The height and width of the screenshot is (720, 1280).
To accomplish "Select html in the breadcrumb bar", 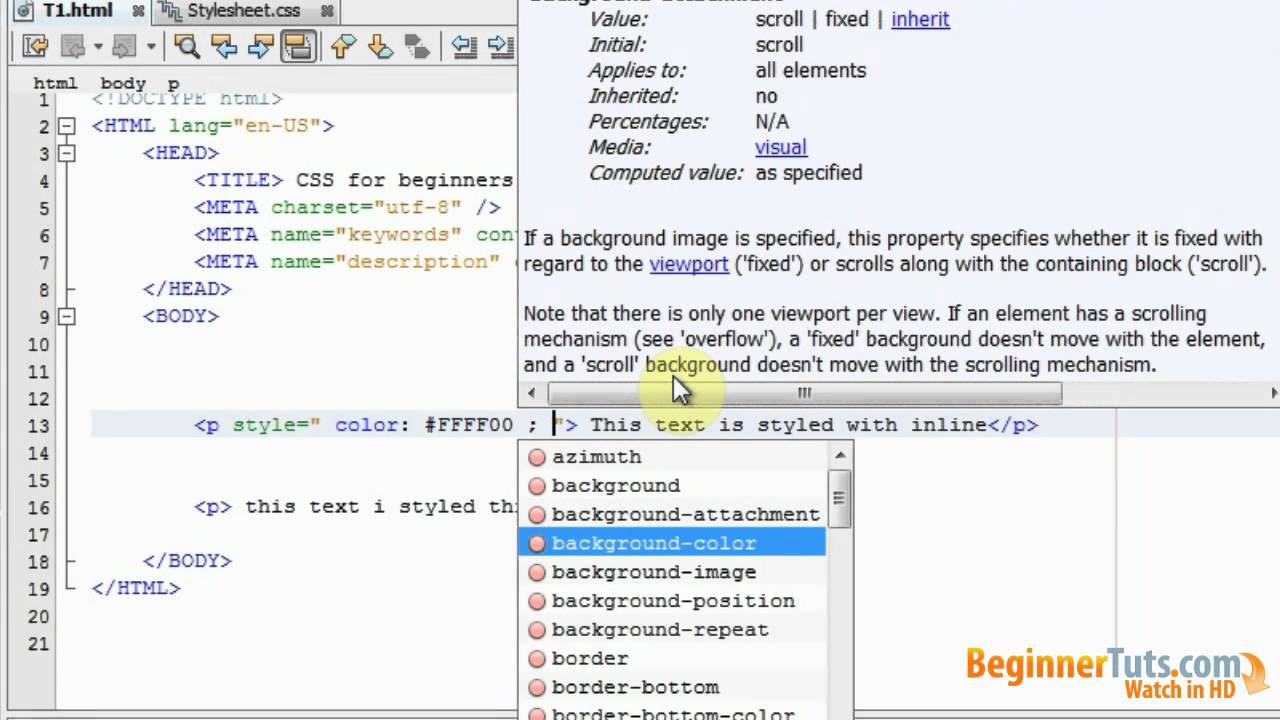I will 55,83.
